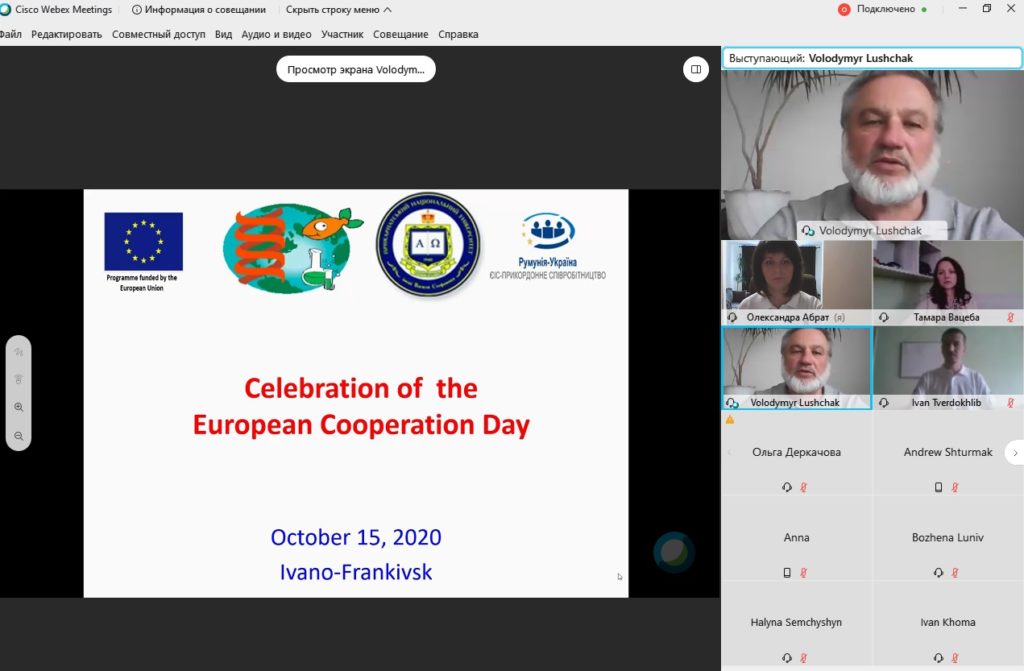This screenshot has height=671, width=1024.
Task: Click the zoom in magnifier icon
Action: (x=19, y=407)
